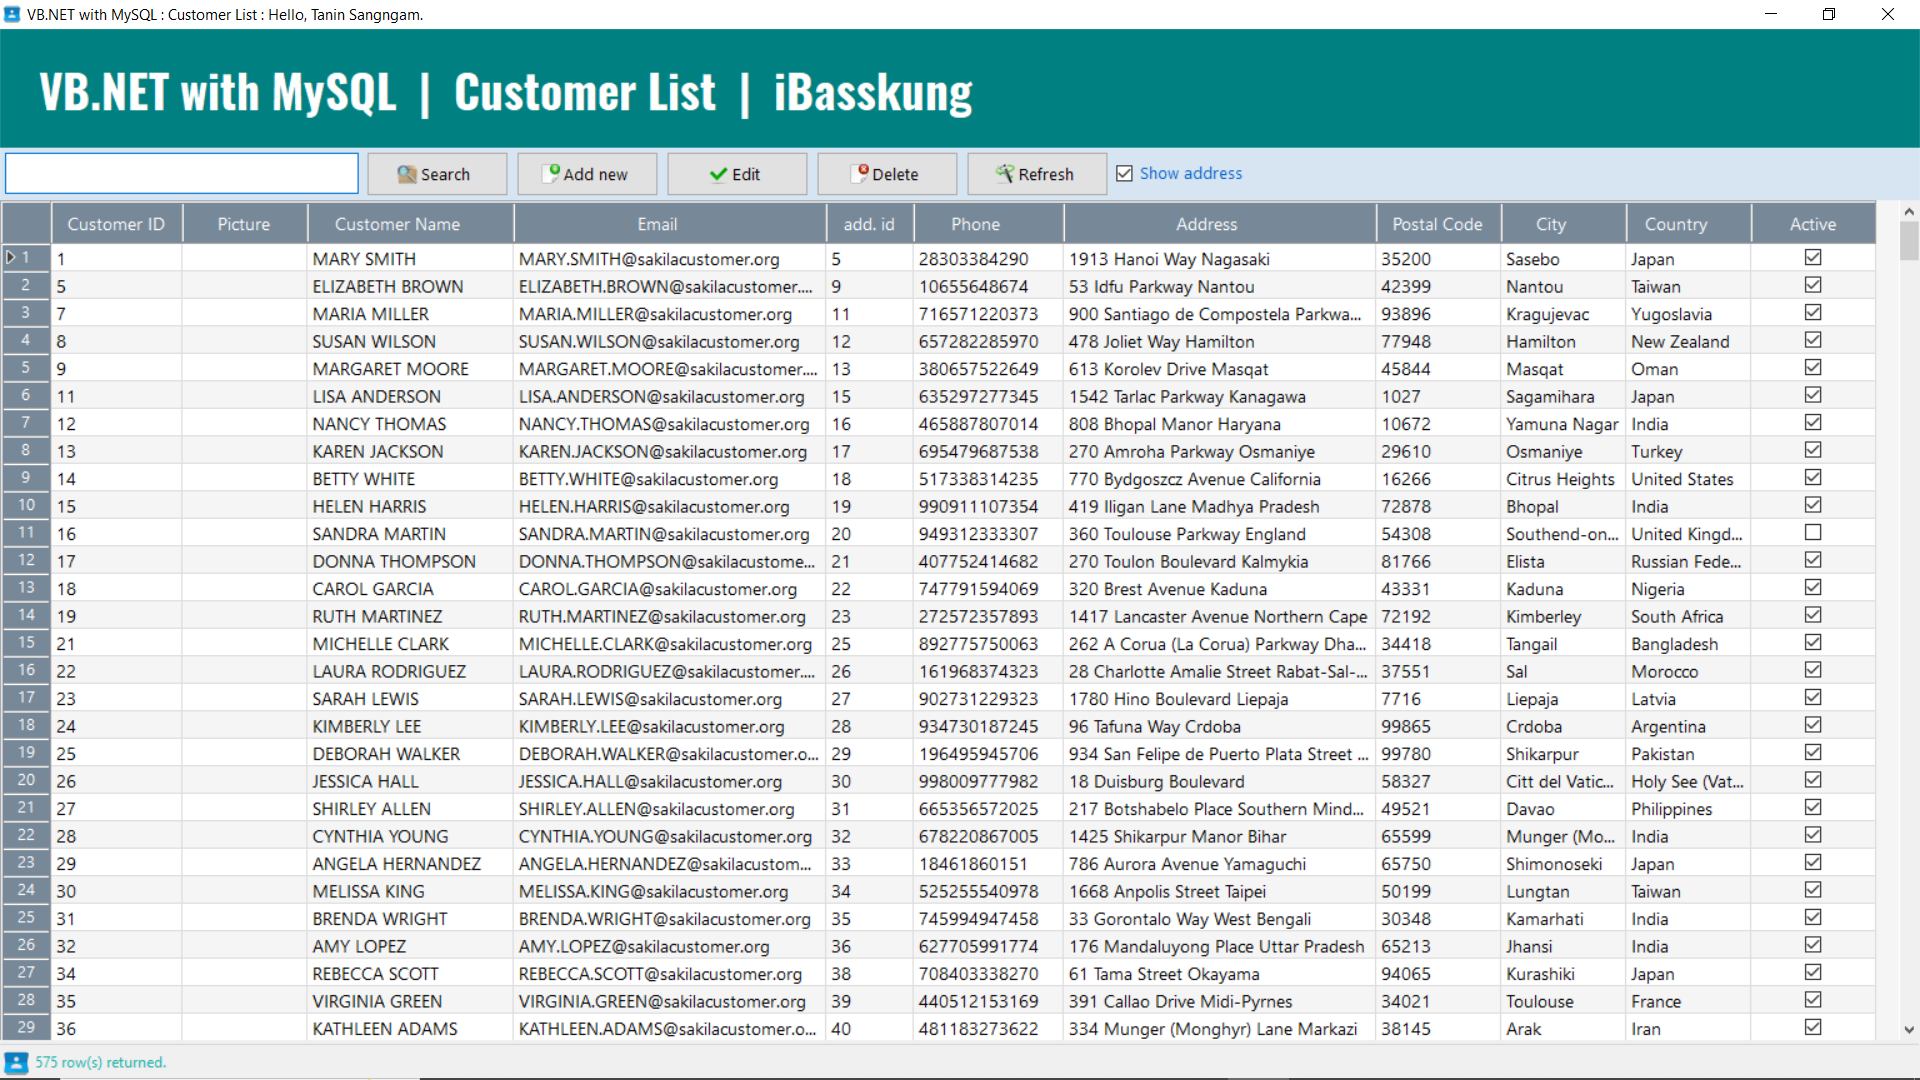Select row header number 20
The height and width of the screenshot is (1080, 1920).
coord(26,781)
